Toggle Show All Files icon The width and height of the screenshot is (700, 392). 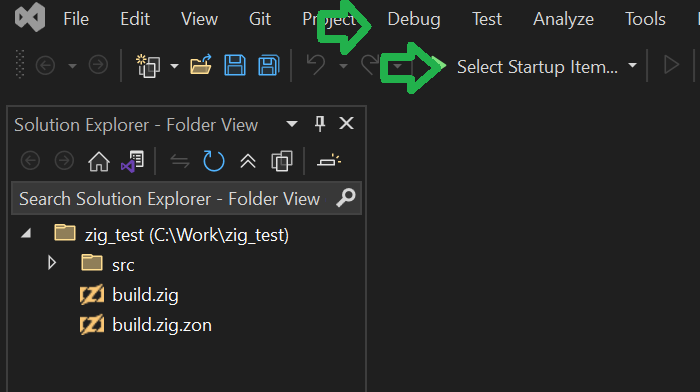tap(282, 161)
